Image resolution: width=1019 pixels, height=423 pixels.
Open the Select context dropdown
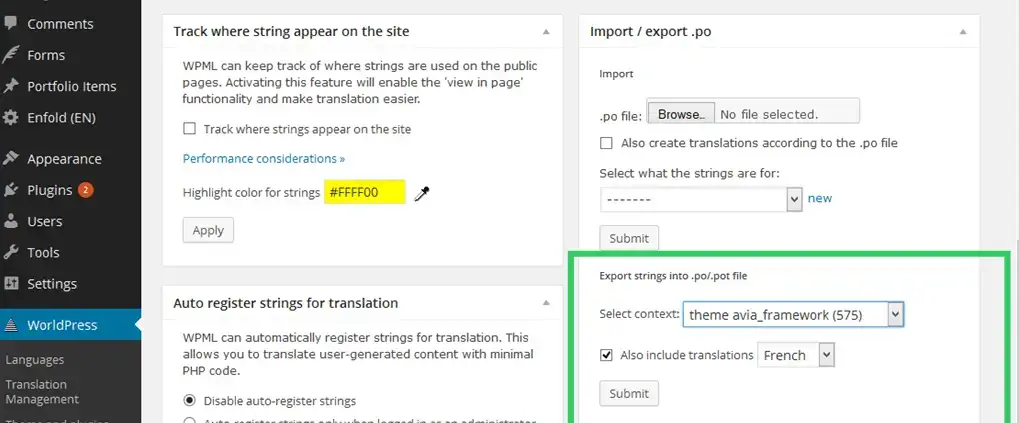pyautogui.click(x=793, y=315)
